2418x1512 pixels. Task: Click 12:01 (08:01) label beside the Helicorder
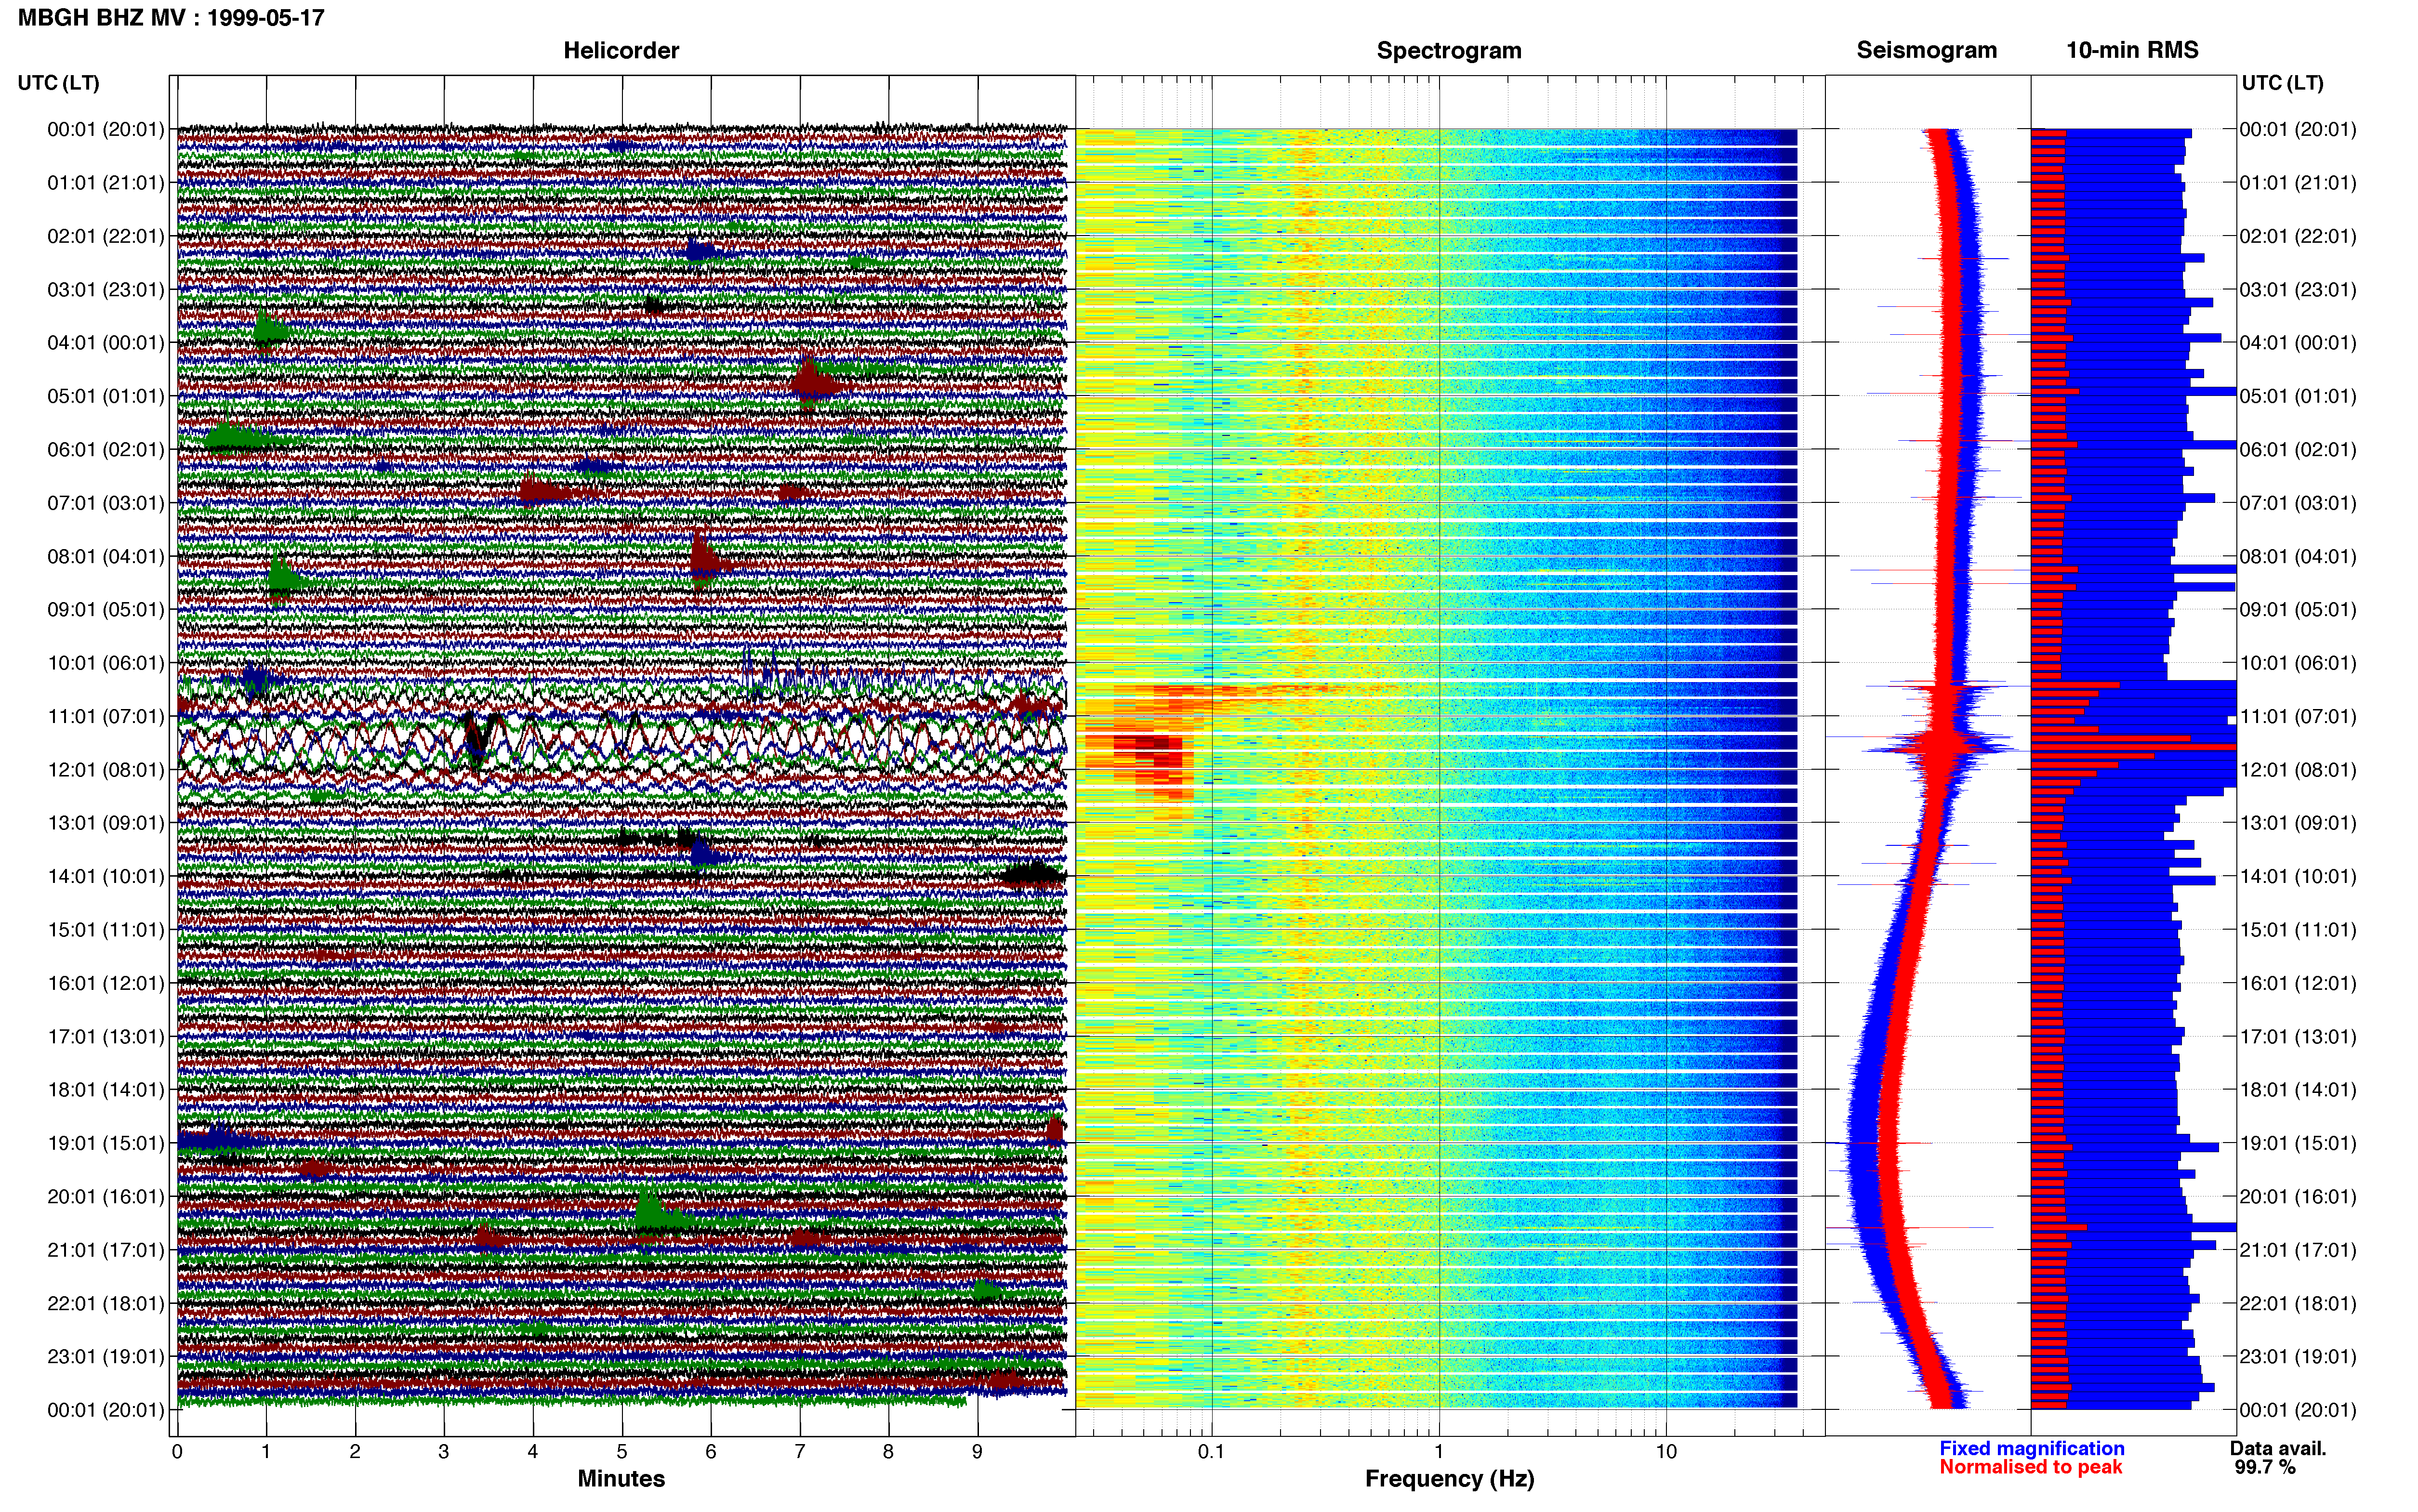coord(106,770)
